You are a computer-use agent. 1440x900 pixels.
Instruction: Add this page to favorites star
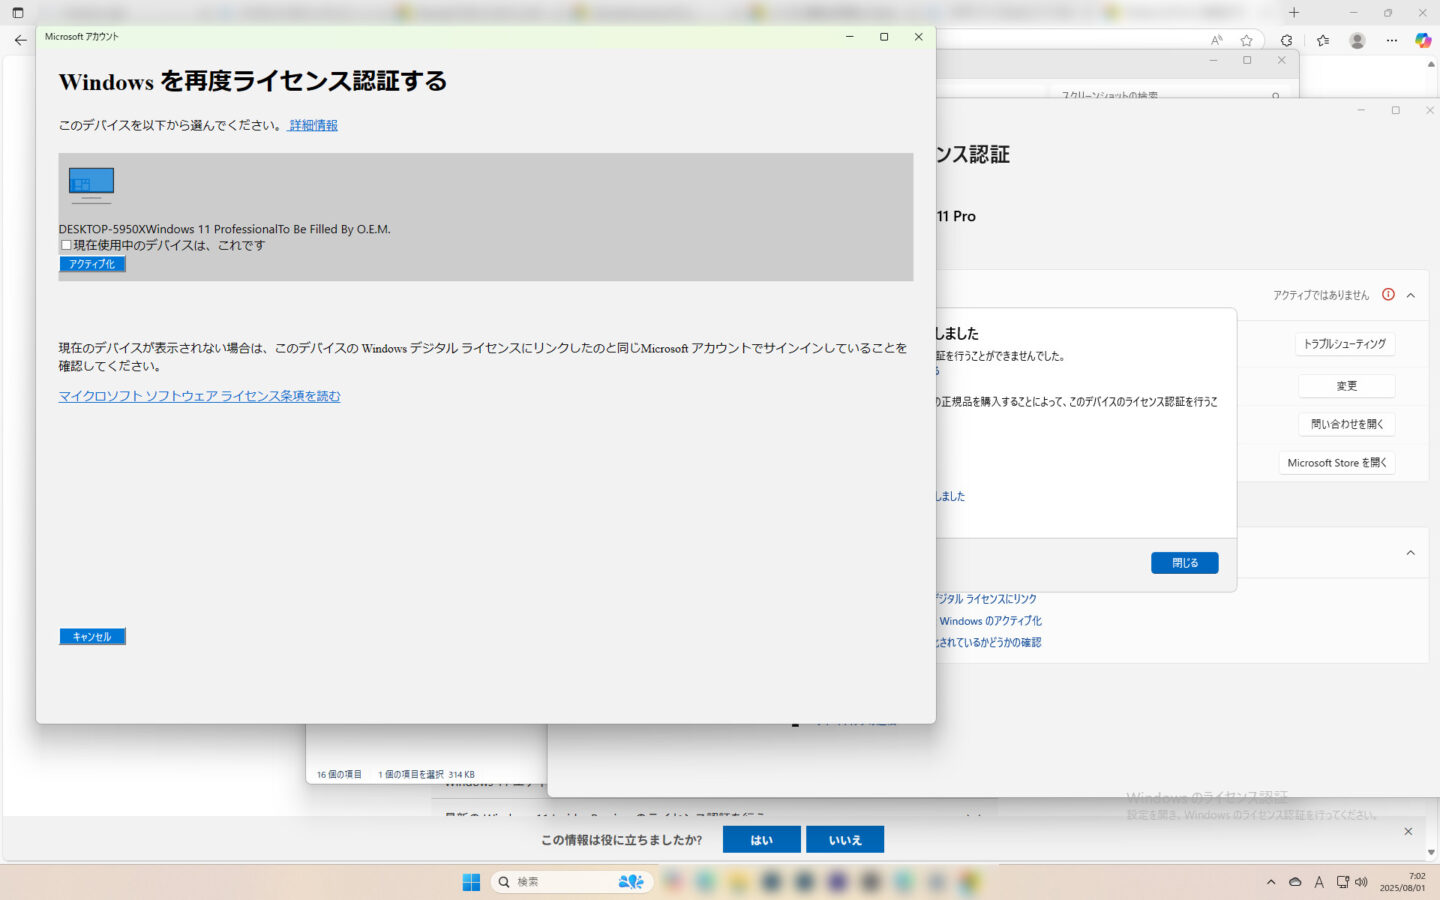1246,40
